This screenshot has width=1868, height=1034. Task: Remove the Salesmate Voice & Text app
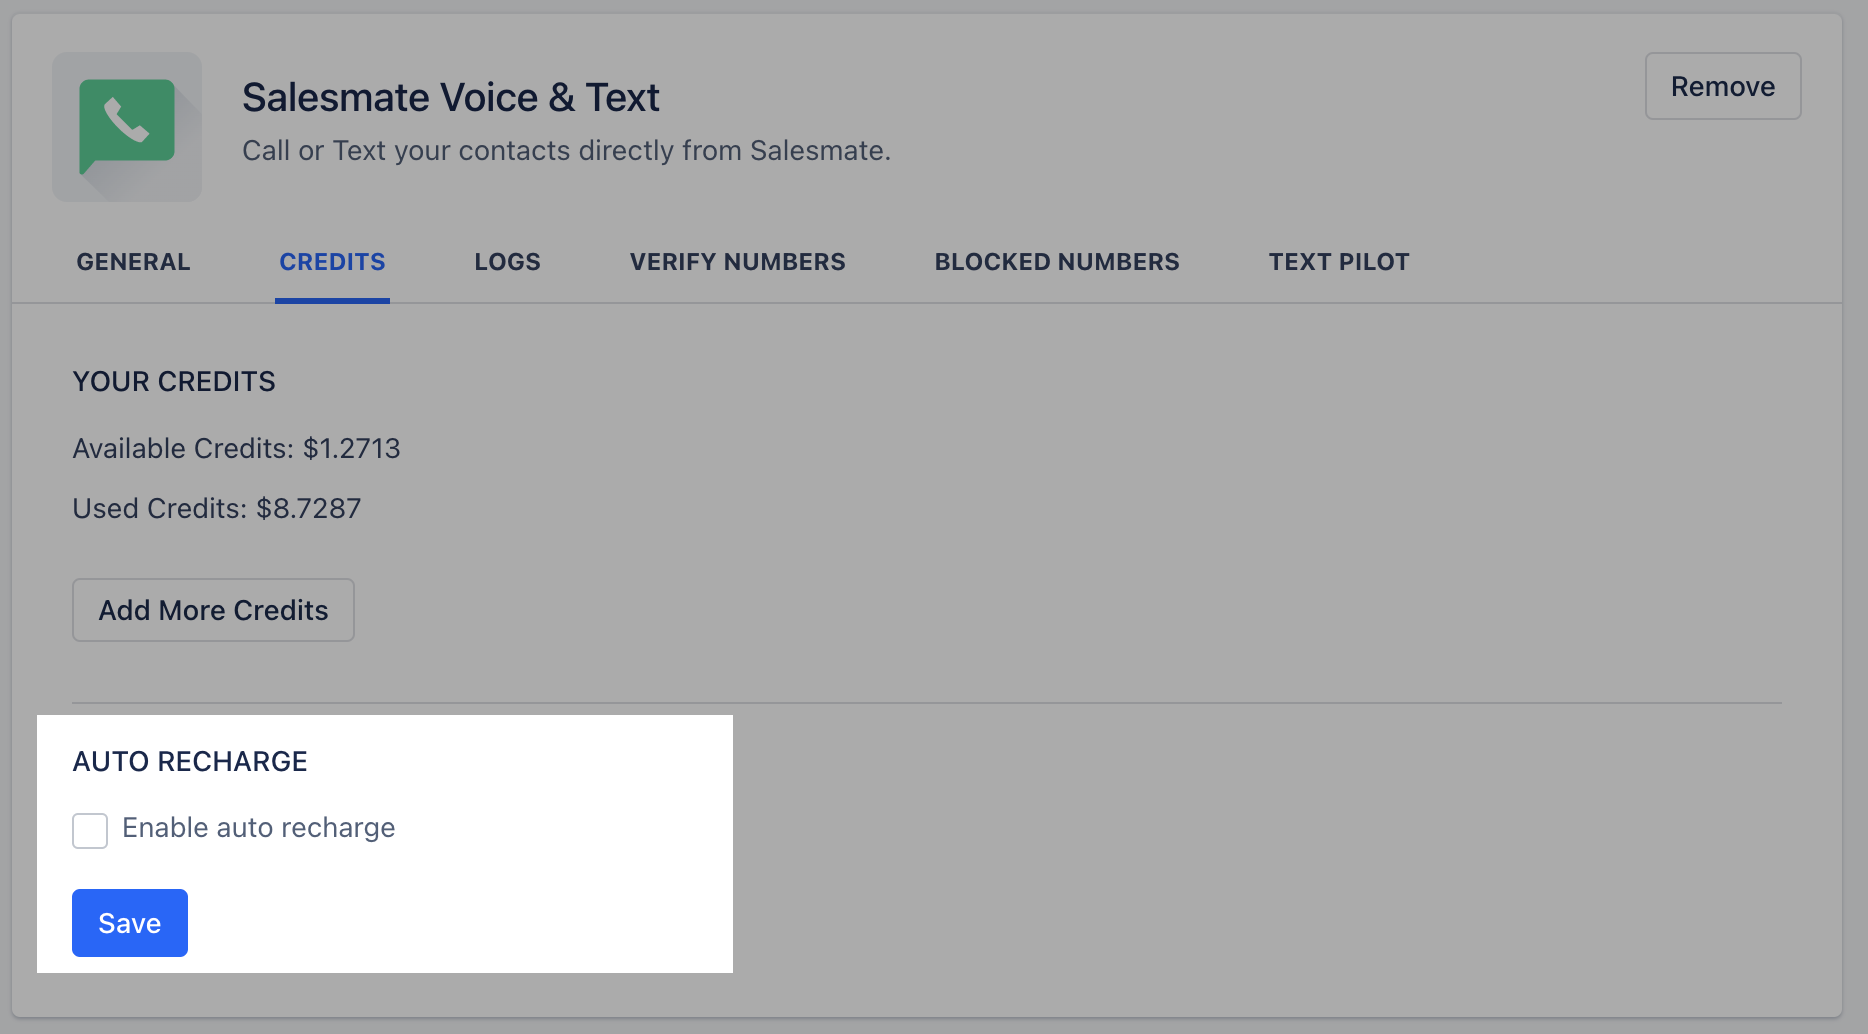click(1723, 86)
